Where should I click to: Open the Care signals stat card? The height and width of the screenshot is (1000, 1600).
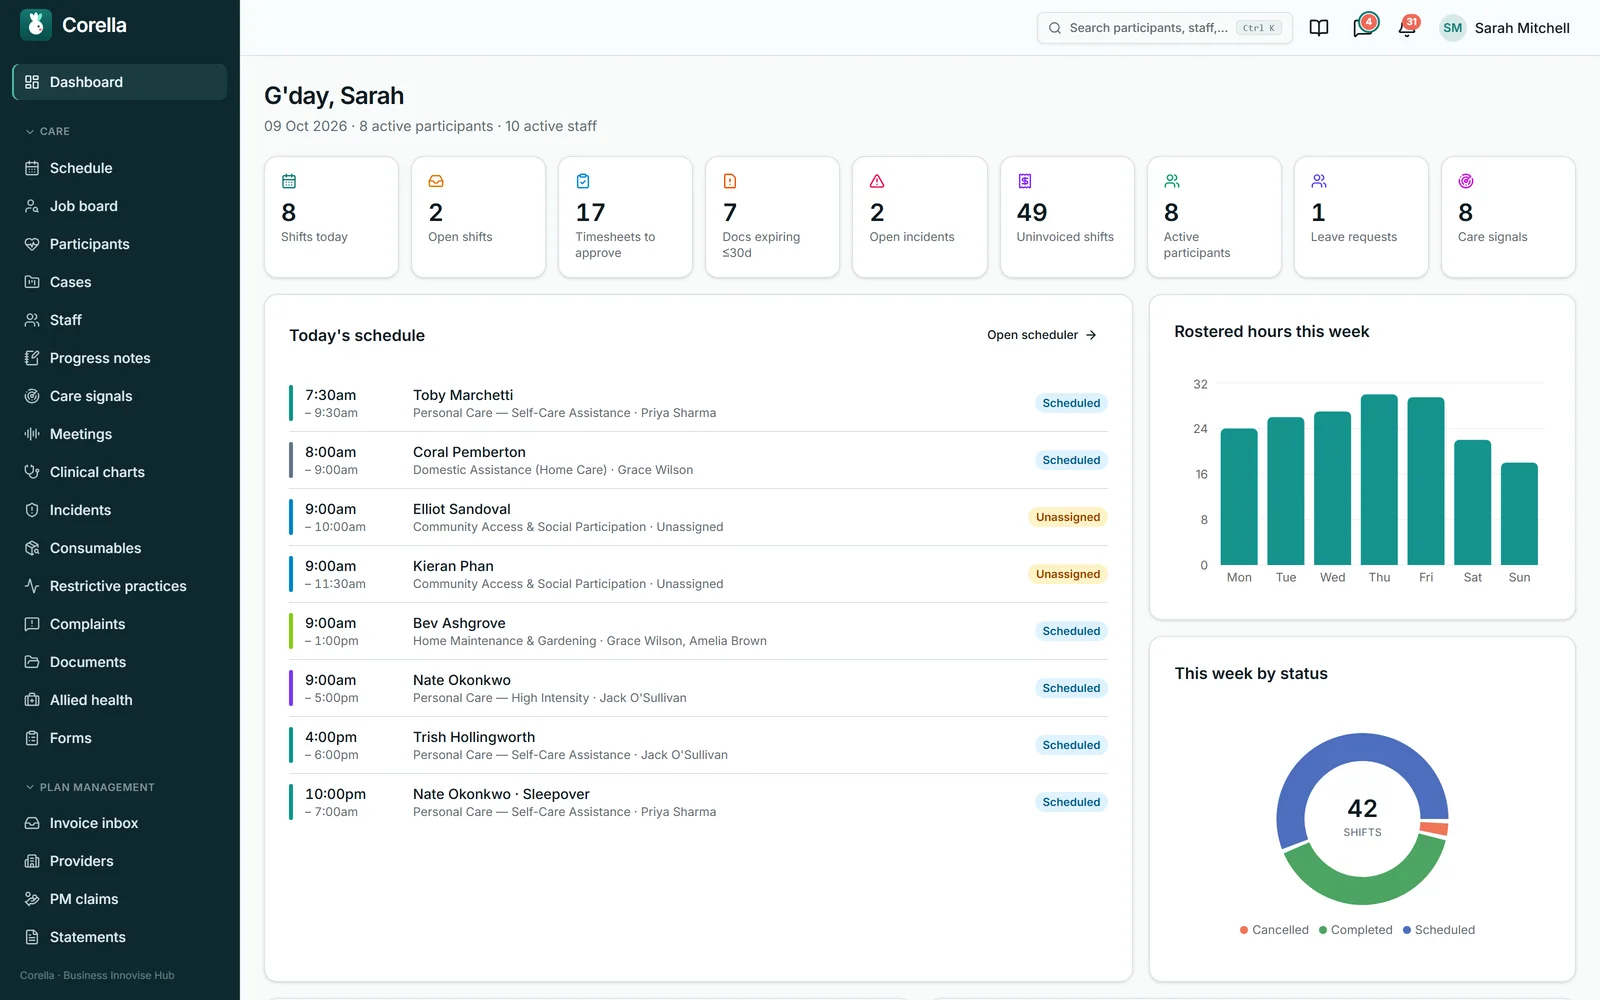pos(1508,217)
